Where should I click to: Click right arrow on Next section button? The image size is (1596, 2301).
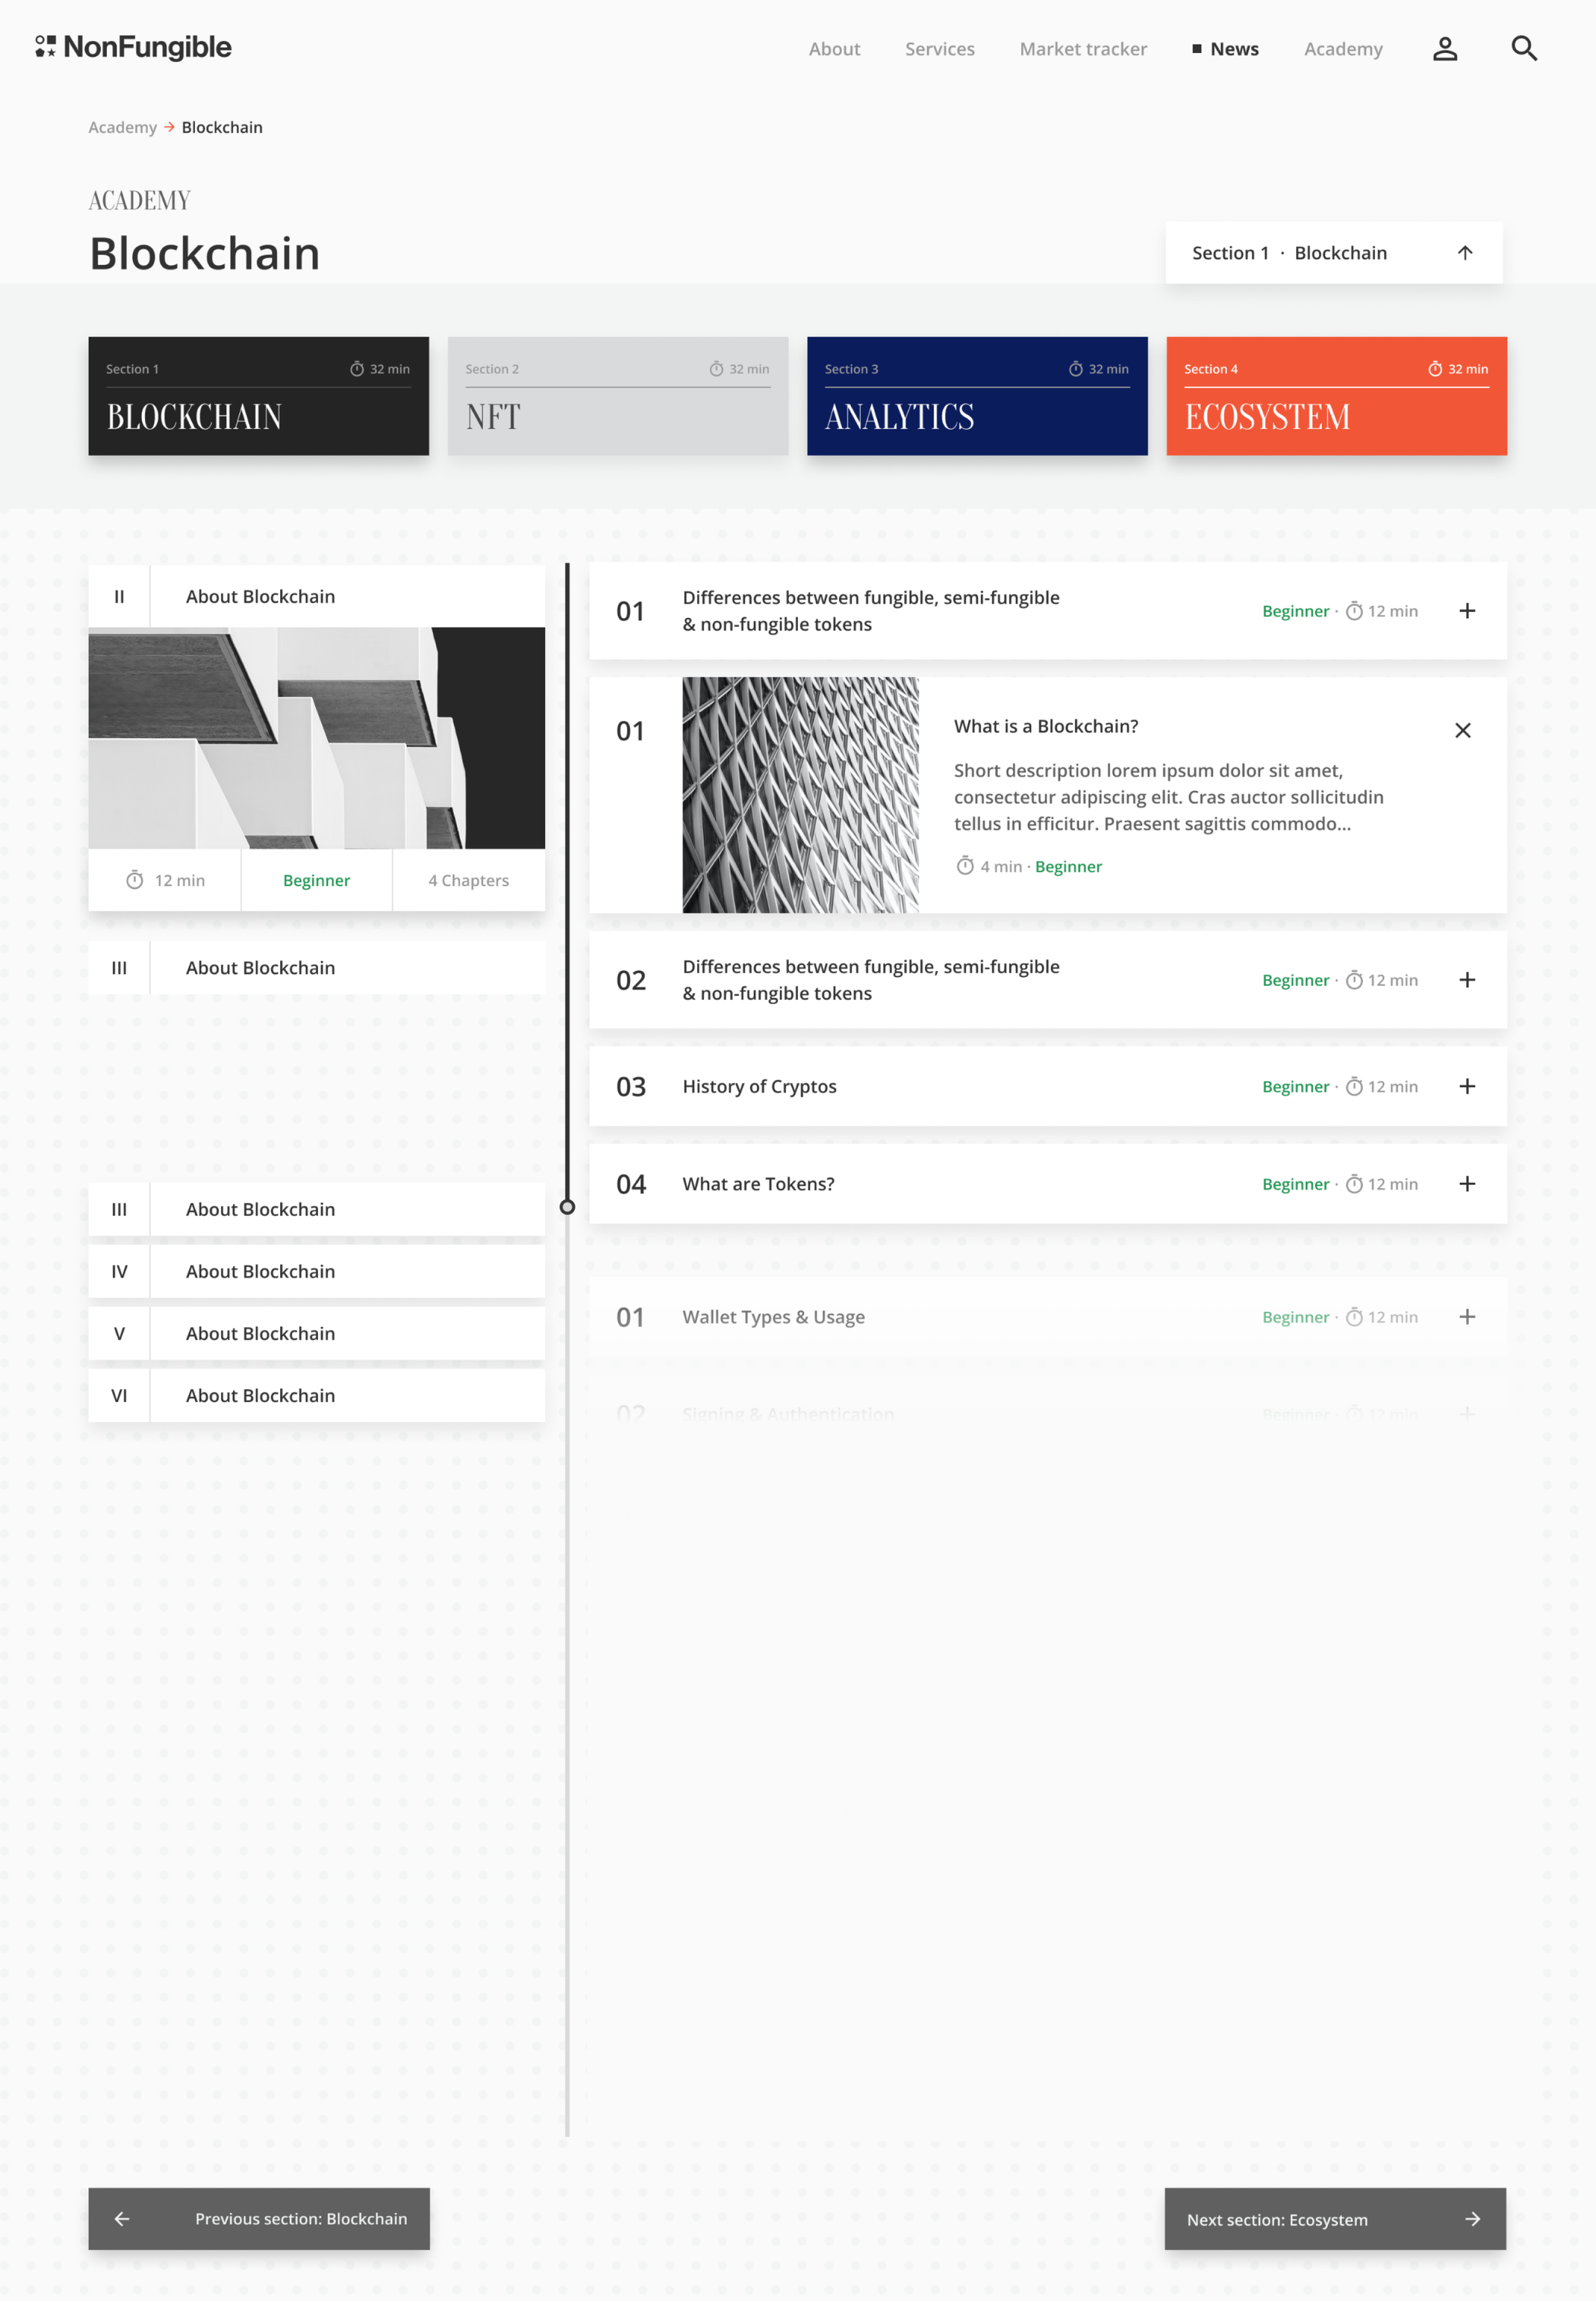click(x=1472, y=2218)
